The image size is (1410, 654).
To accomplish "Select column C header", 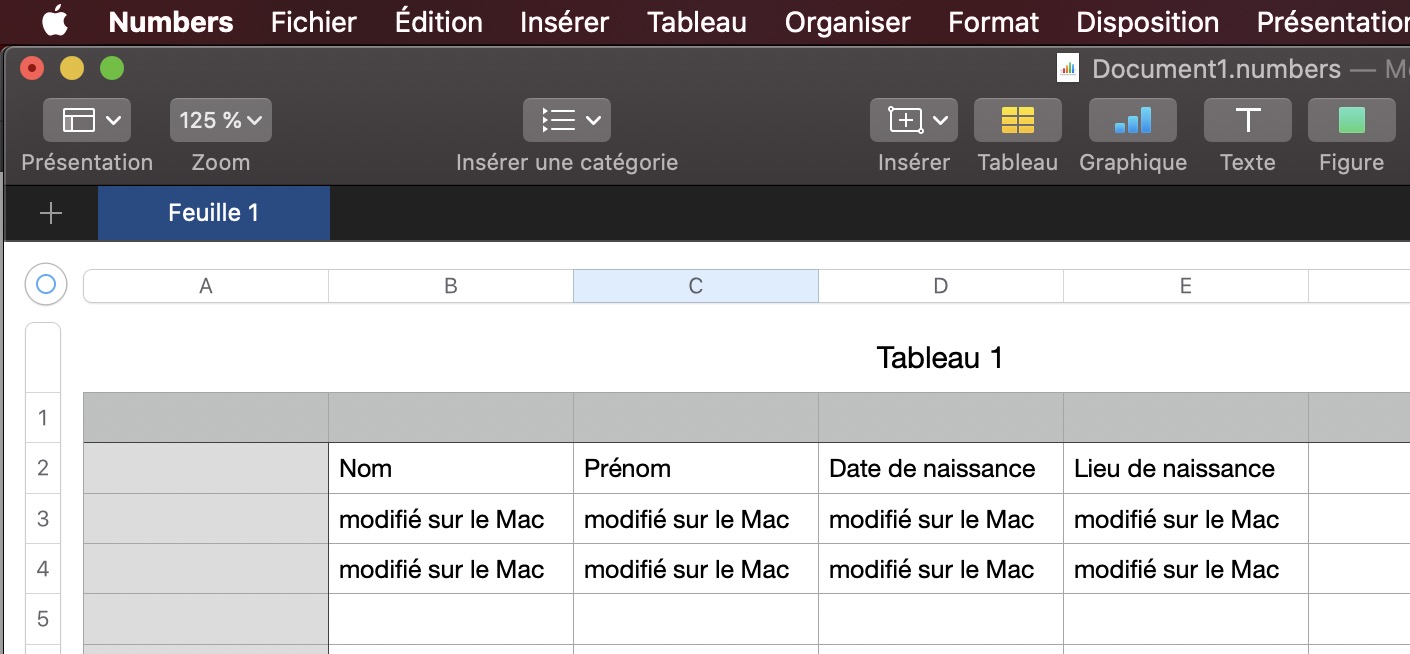I will (695, 286).
